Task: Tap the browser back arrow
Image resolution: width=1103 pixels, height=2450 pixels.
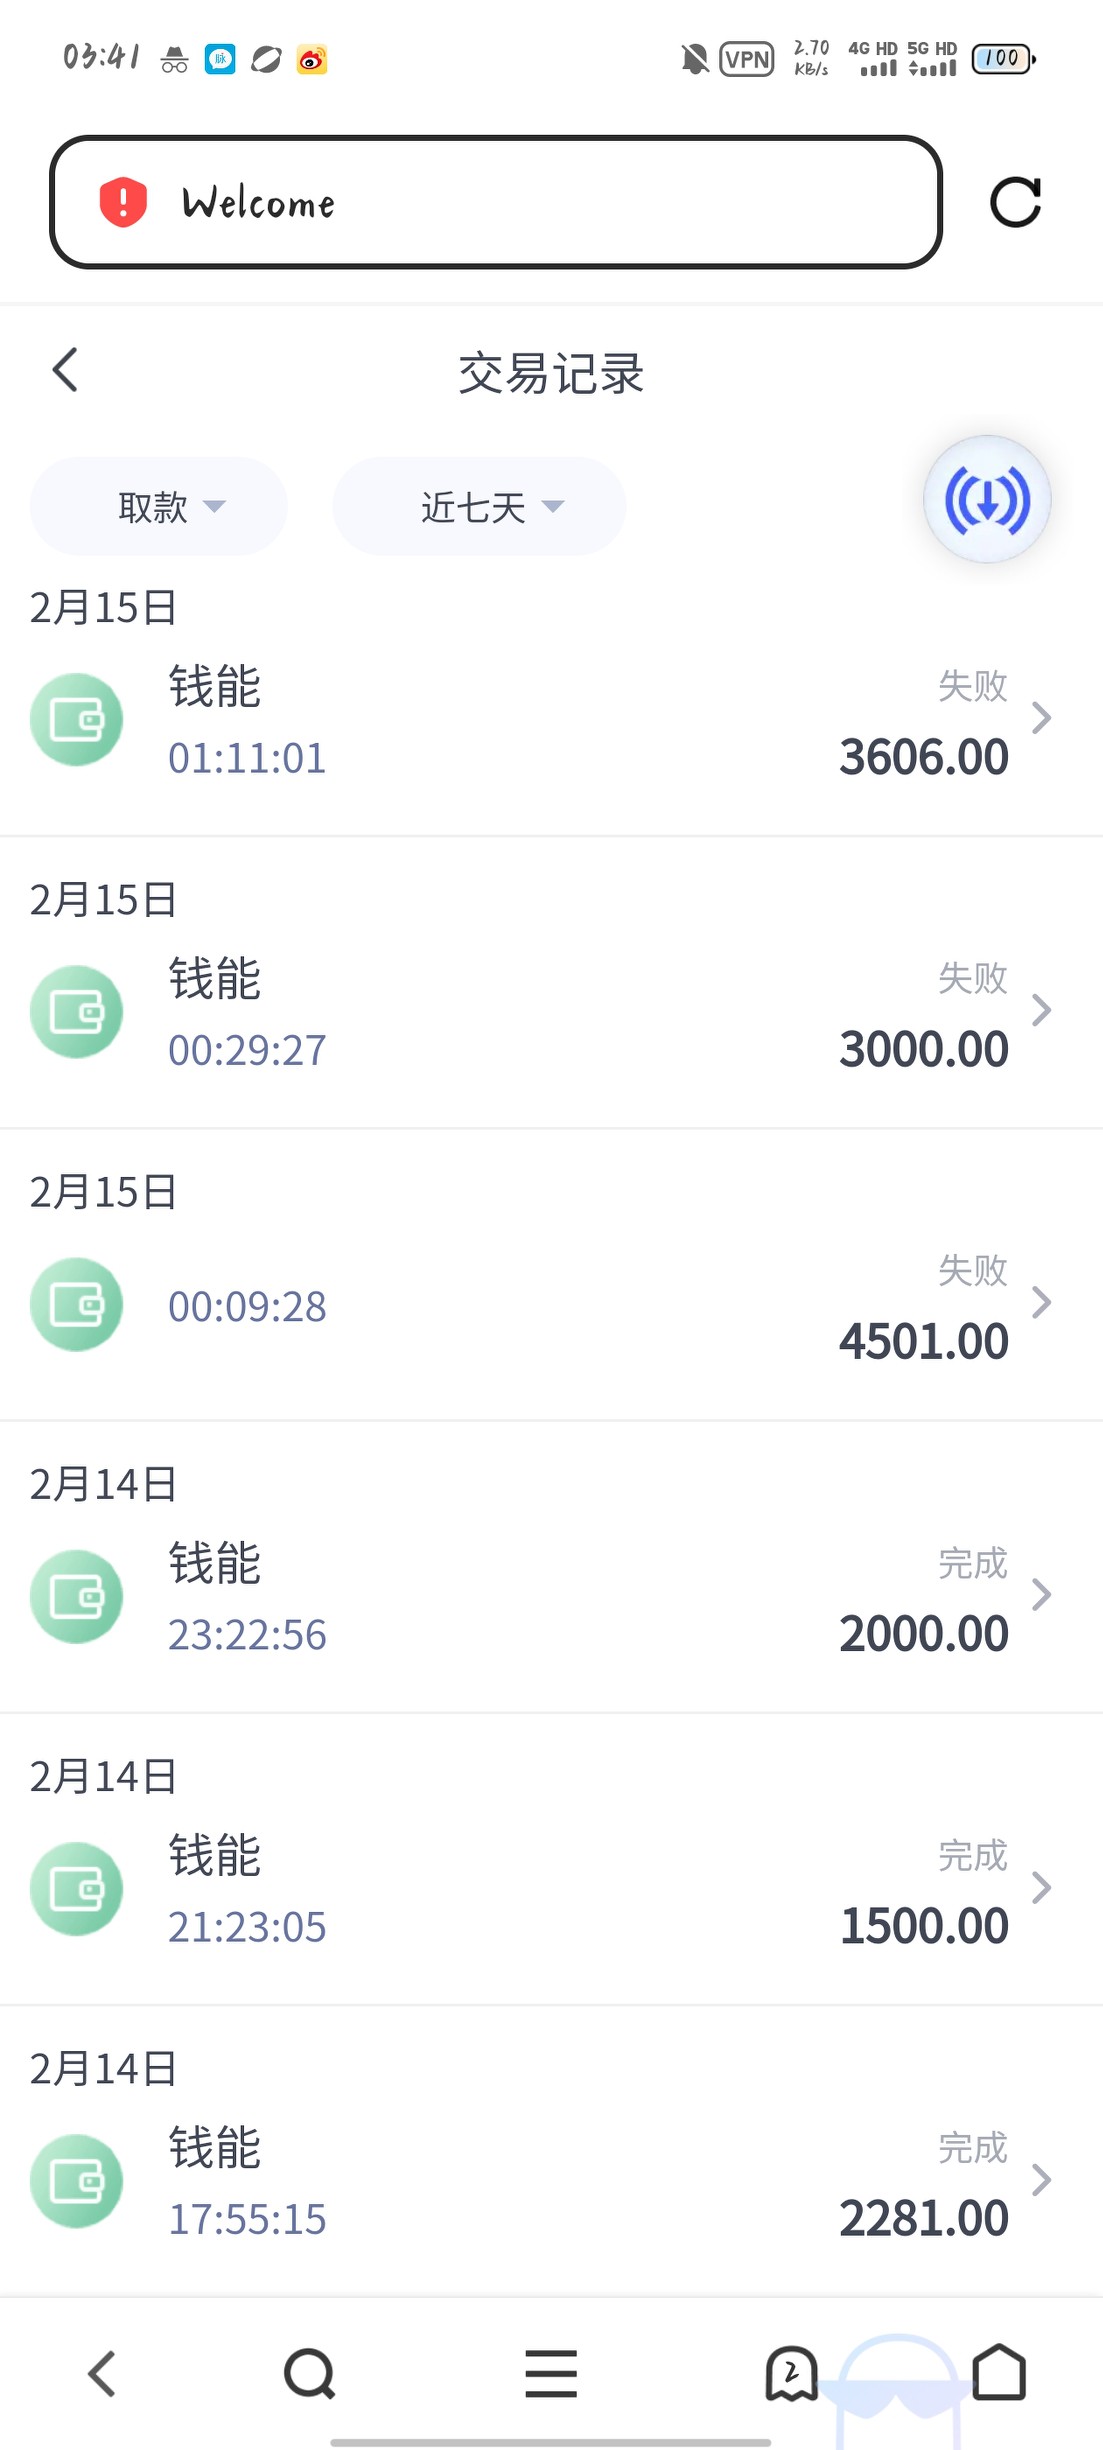Action: [103, 2373]
